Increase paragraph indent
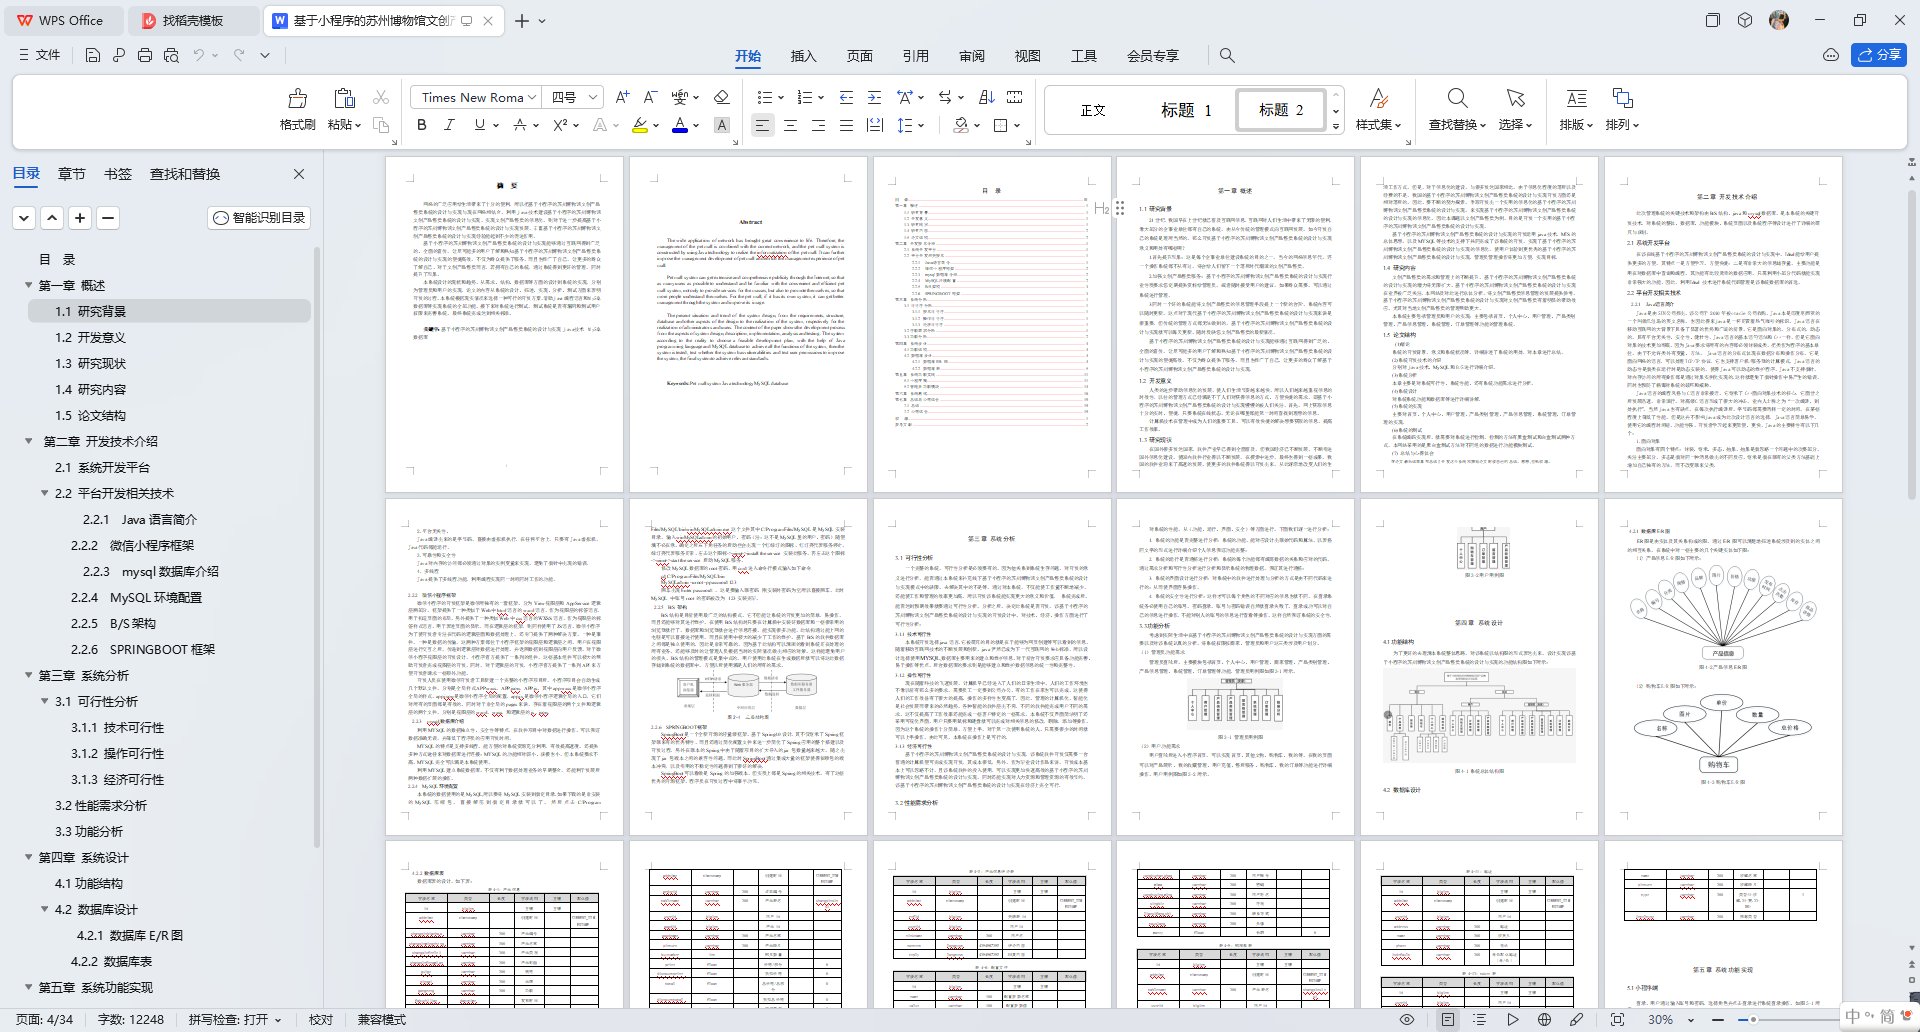 [x=874, y=97]
